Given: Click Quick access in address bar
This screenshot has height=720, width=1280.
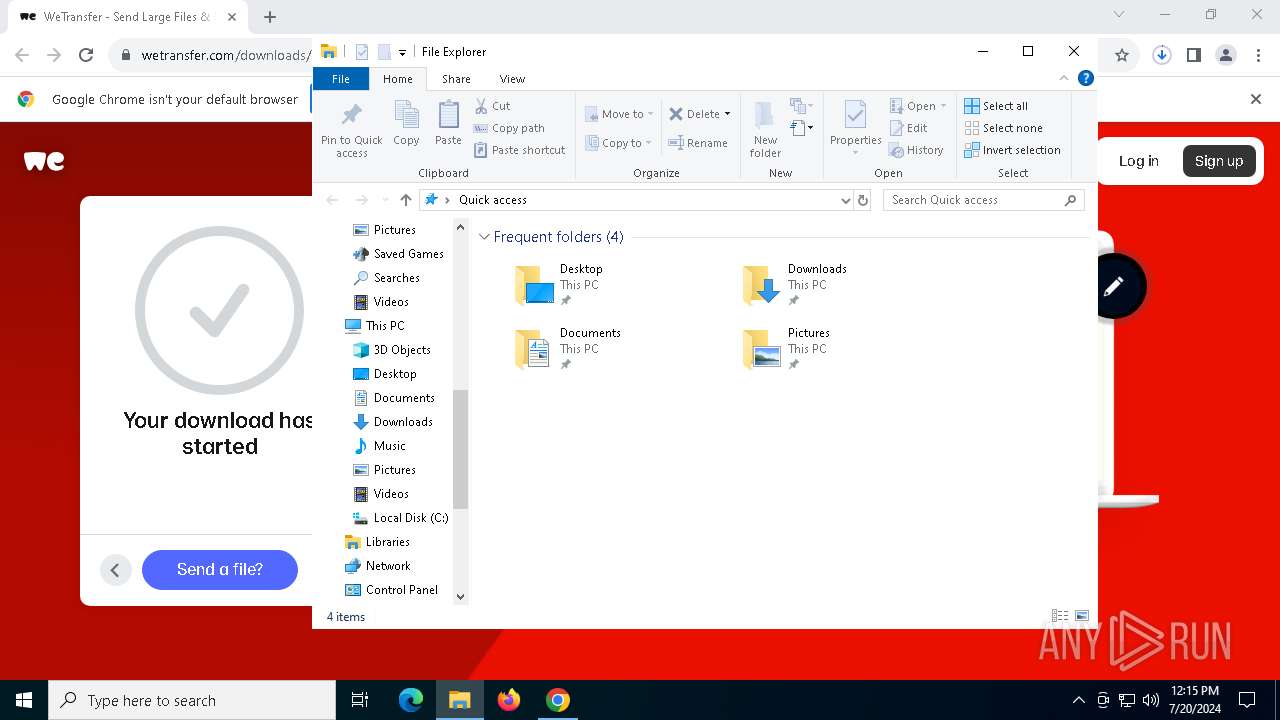Looking at the screenshot, I should (493, 200).
